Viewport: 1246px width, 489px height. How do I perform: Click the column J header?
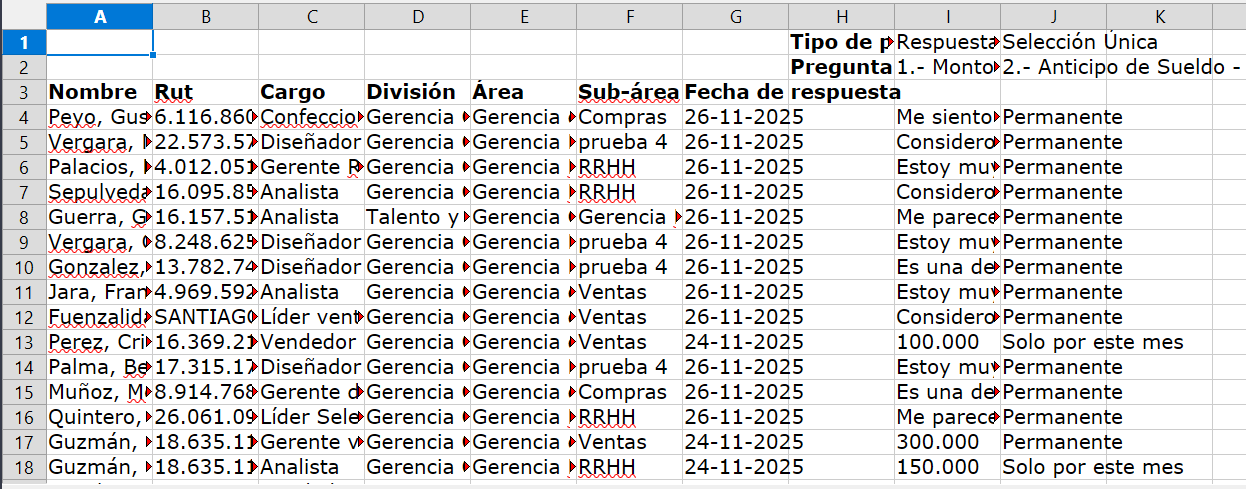click(x=1053, y=17)
